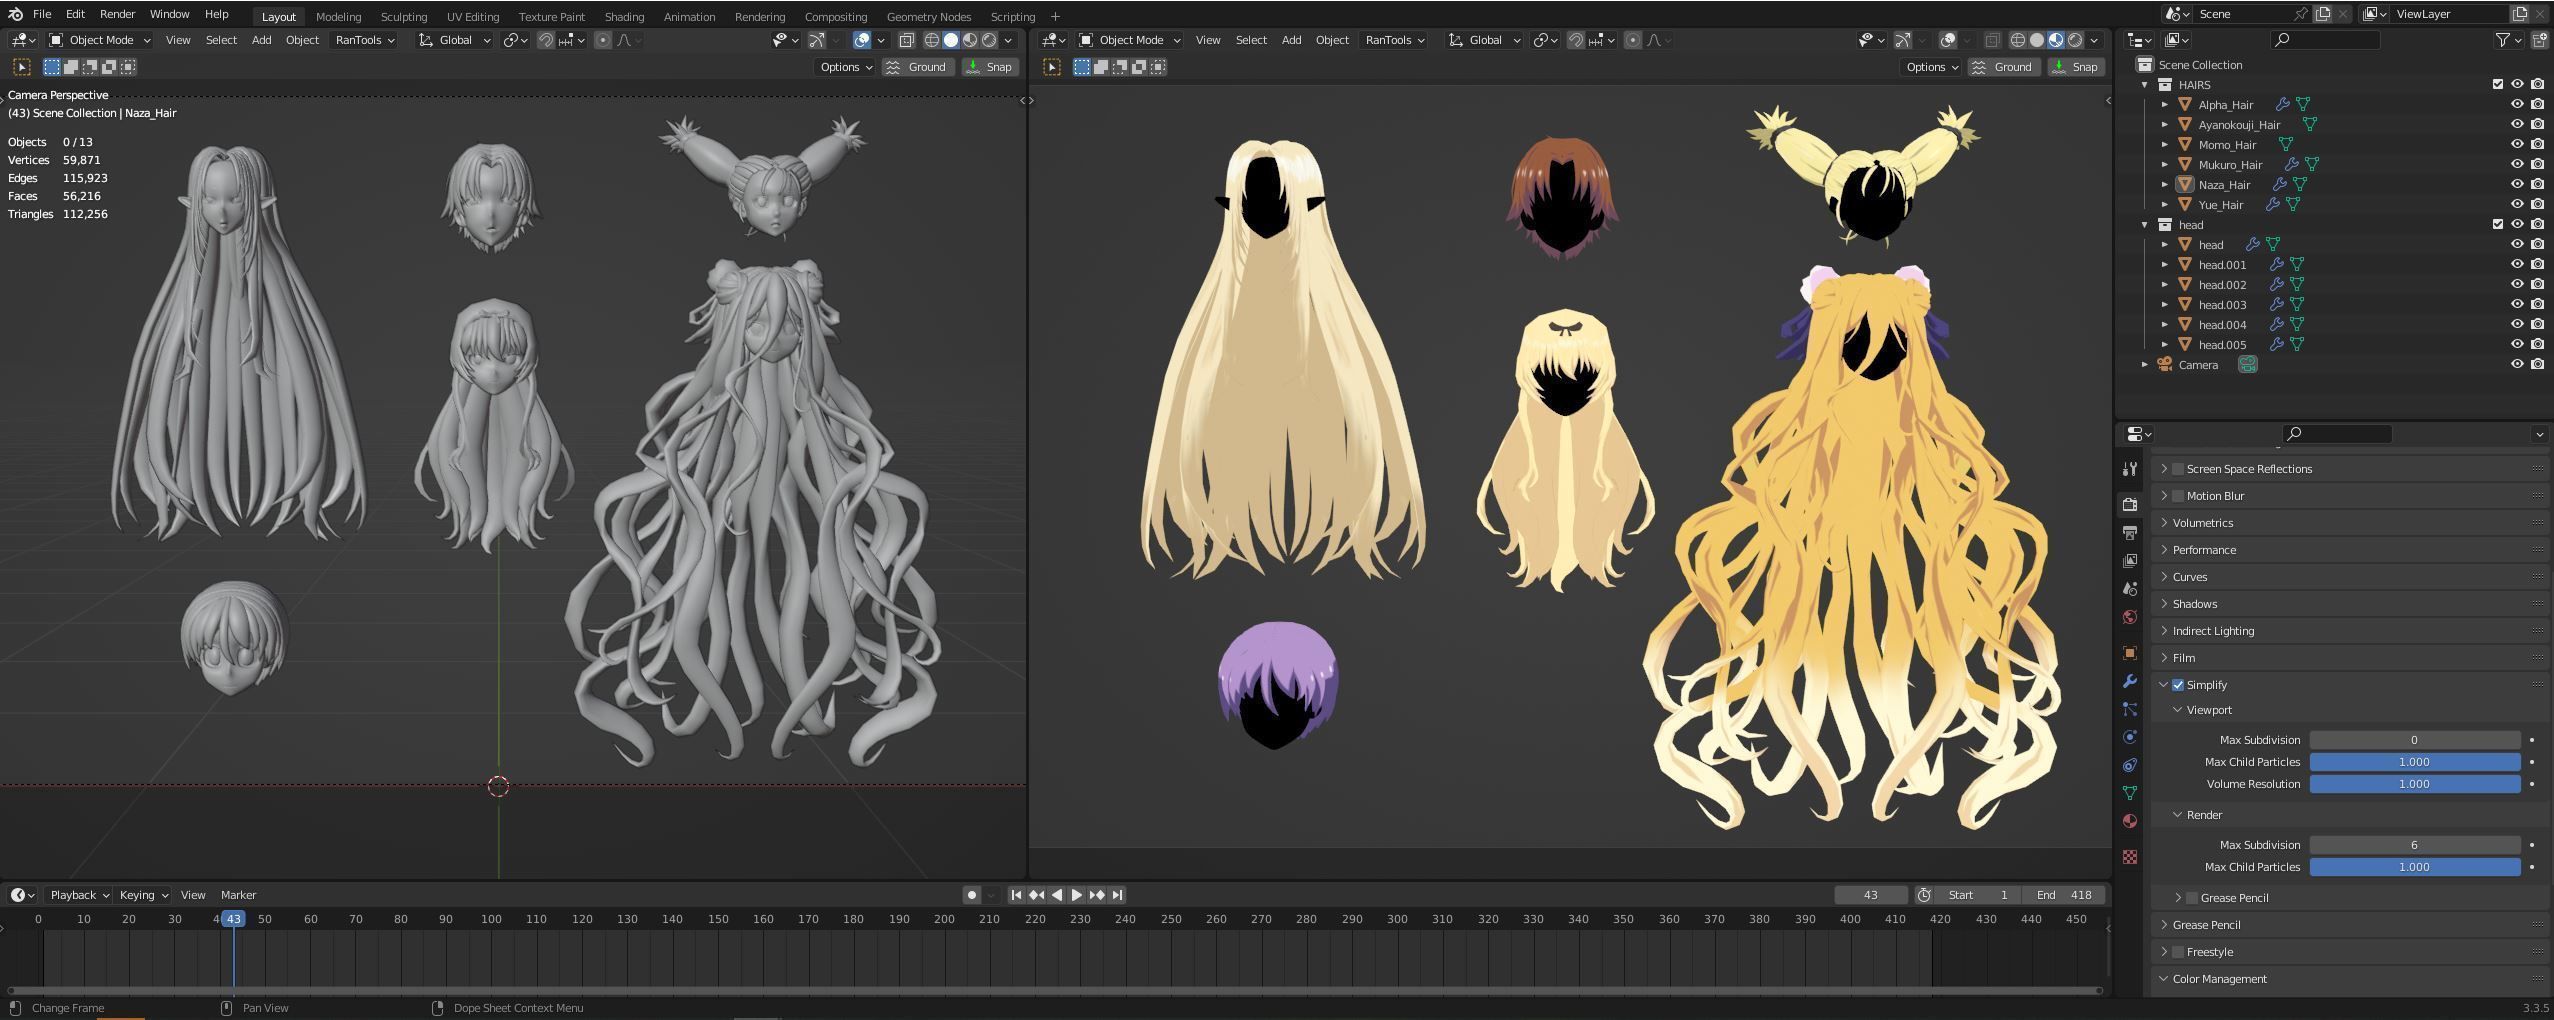Click the End frame field 418

[x=2064, y=895]
